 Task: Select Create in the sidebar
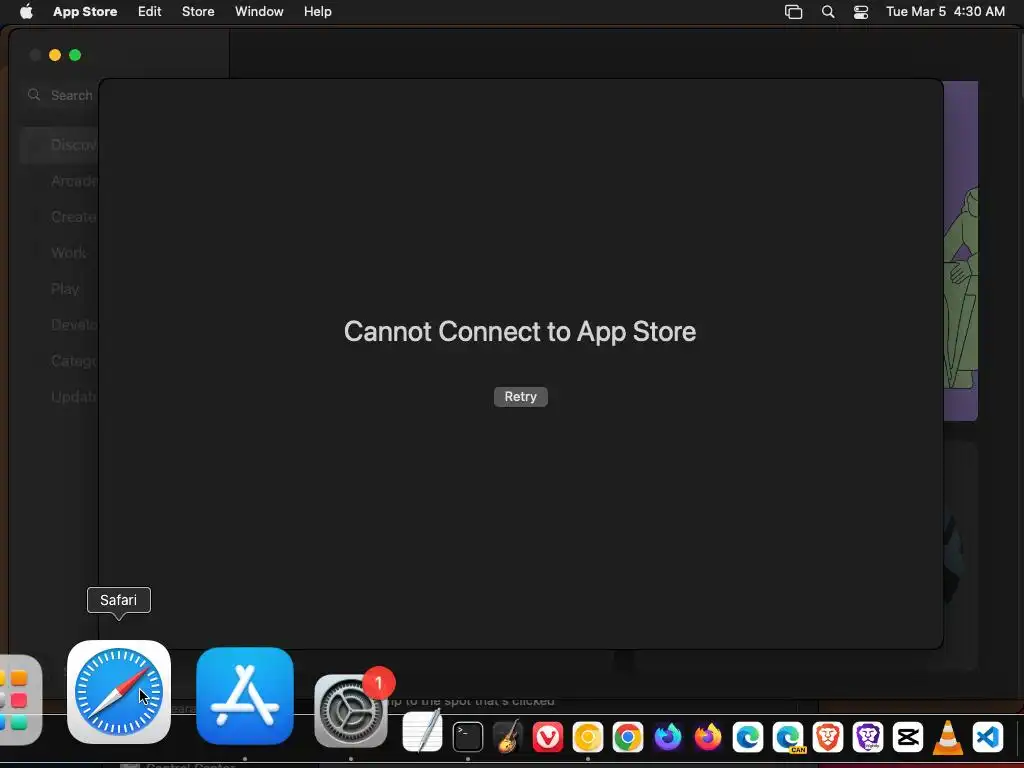coord(59,217)
